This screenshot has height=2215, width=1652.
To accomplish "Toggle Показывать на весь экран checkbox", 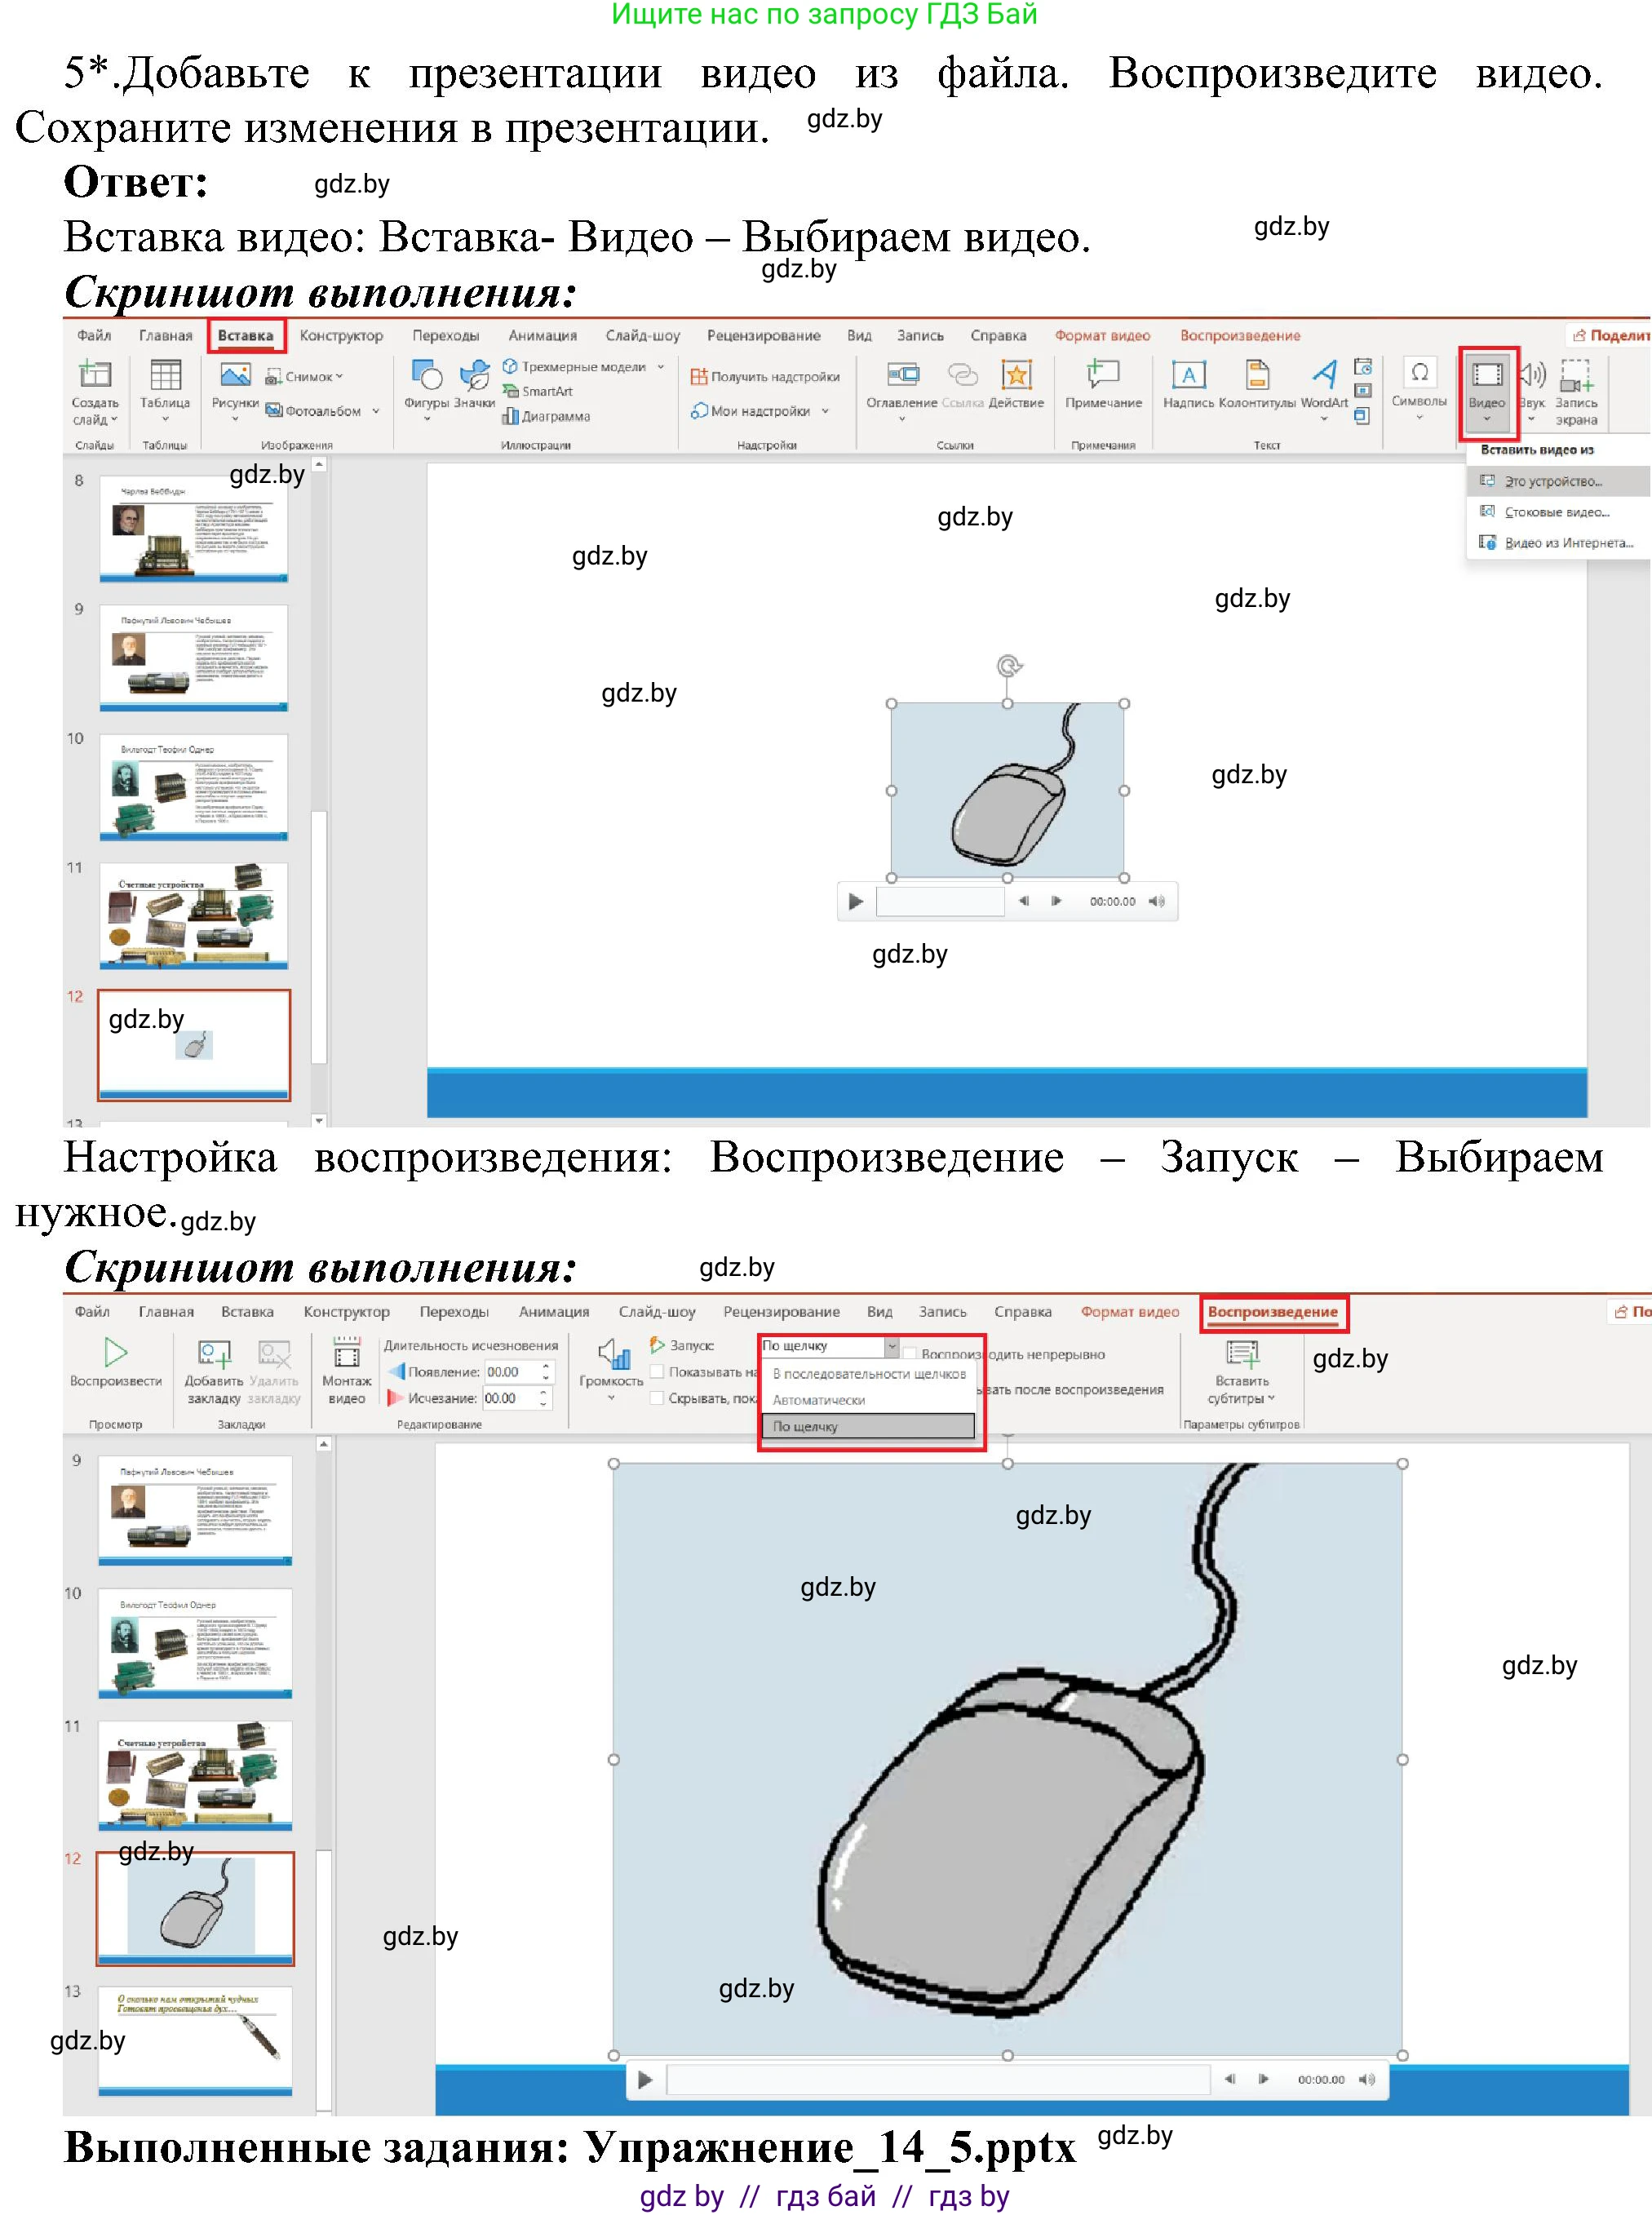I will point(657,1372).
